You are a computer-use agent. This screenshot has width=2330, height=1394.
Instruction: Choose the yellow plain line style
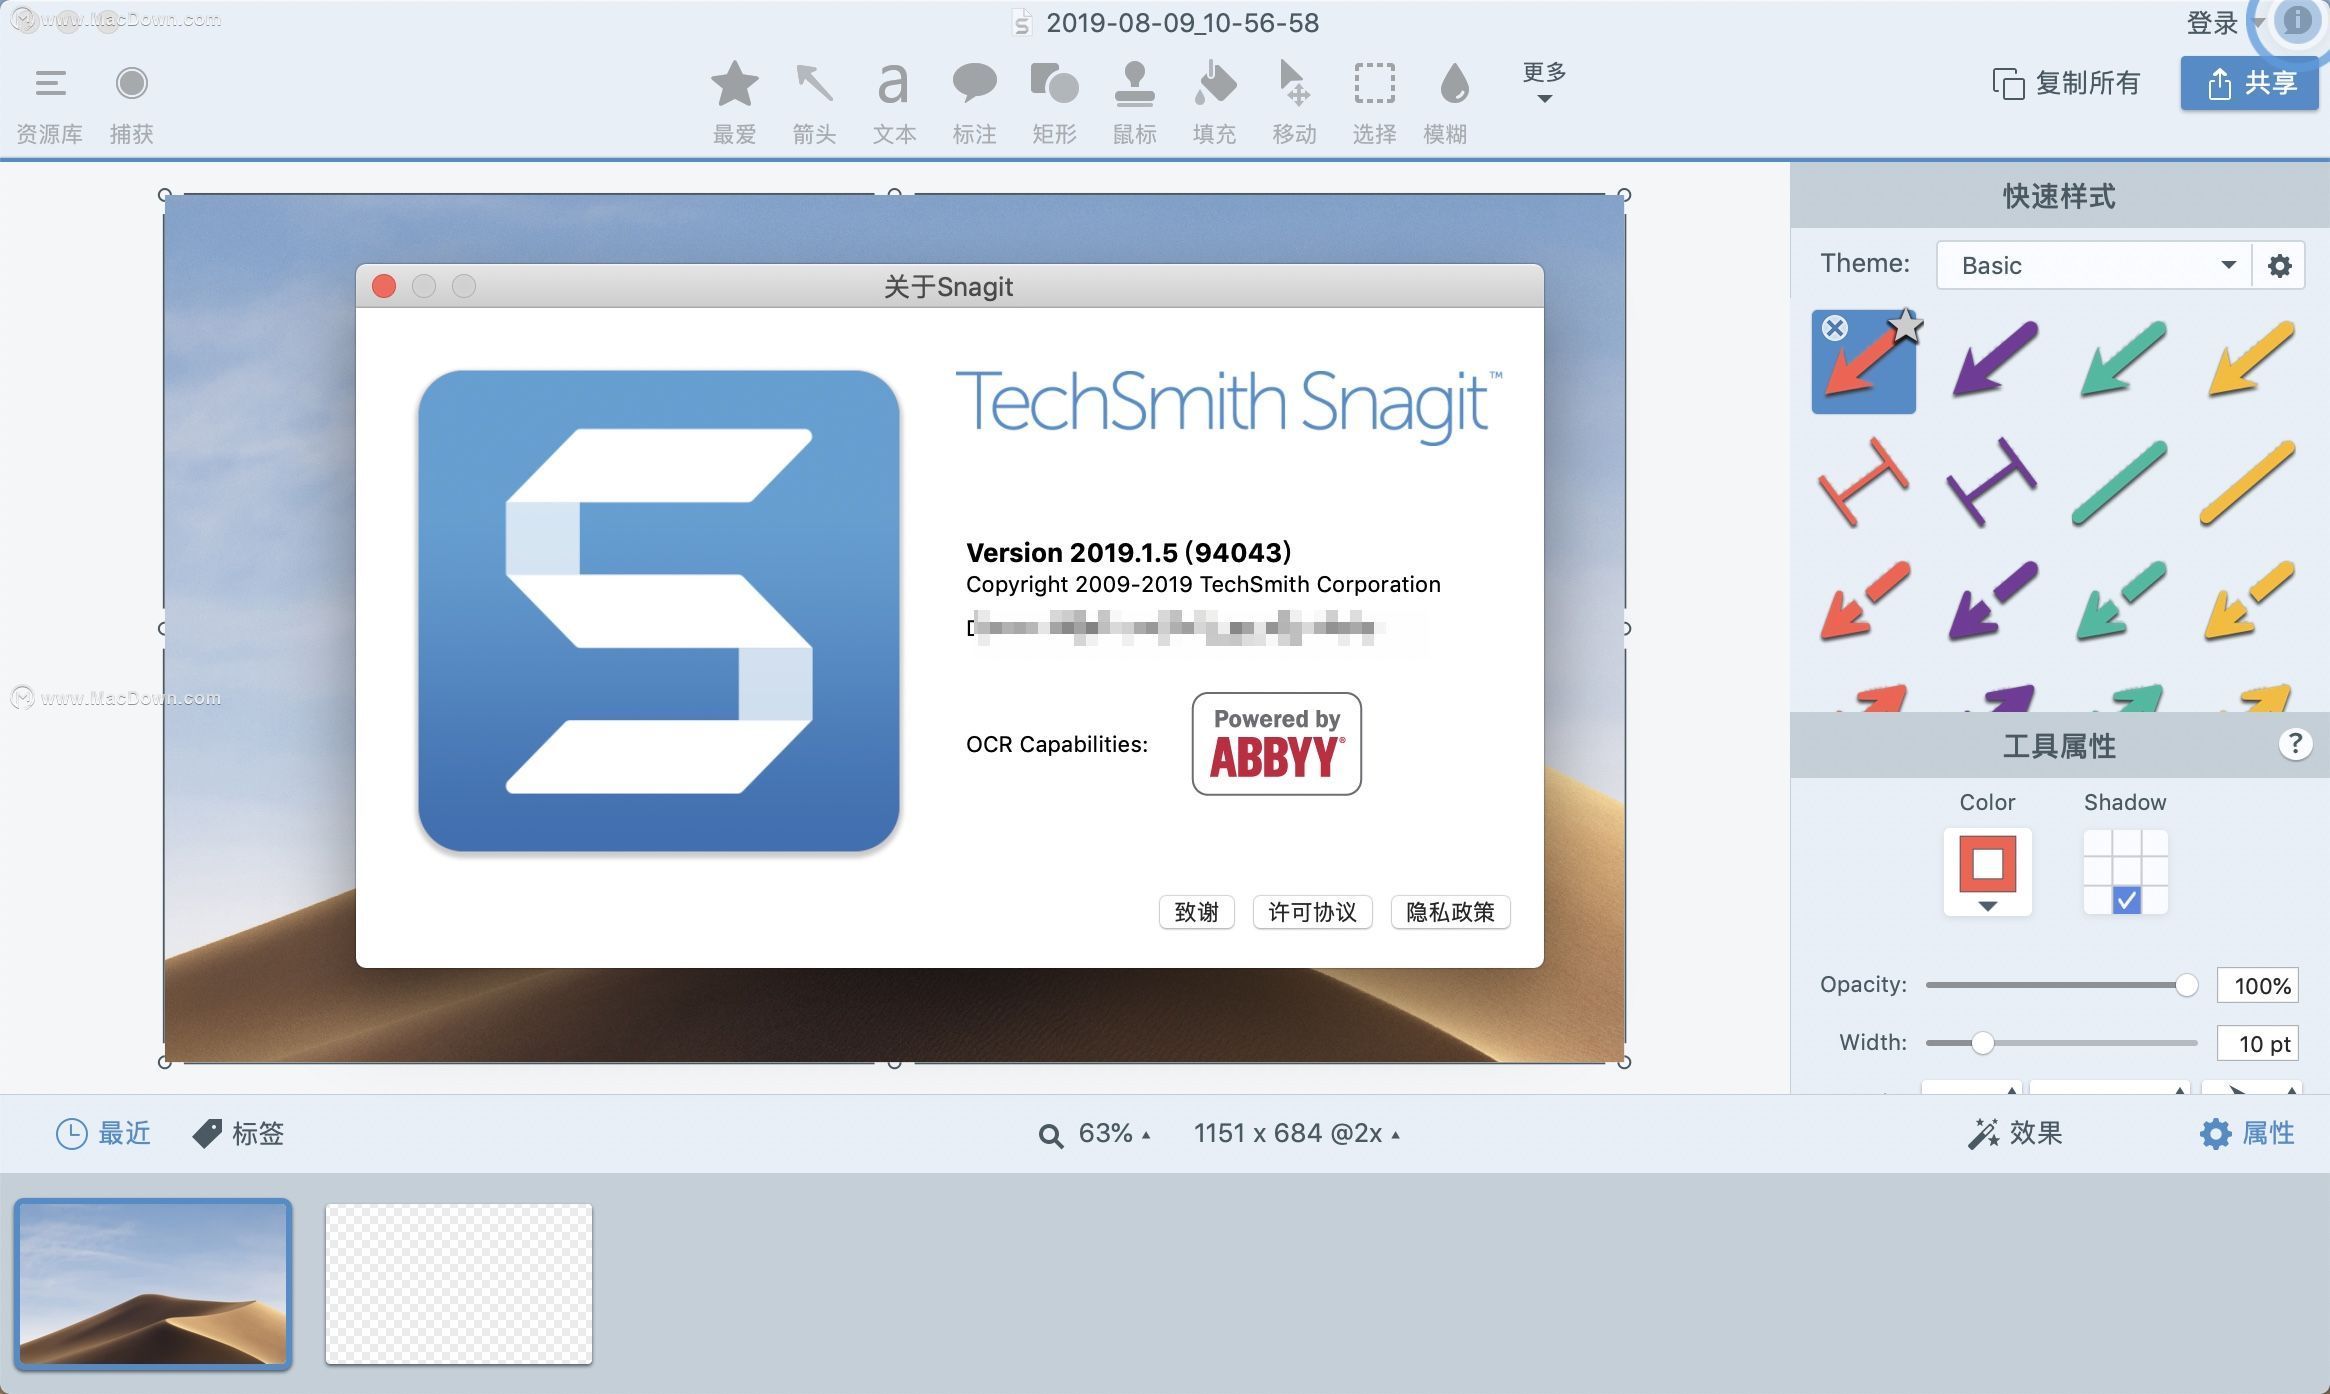(x=2248, y=482)
